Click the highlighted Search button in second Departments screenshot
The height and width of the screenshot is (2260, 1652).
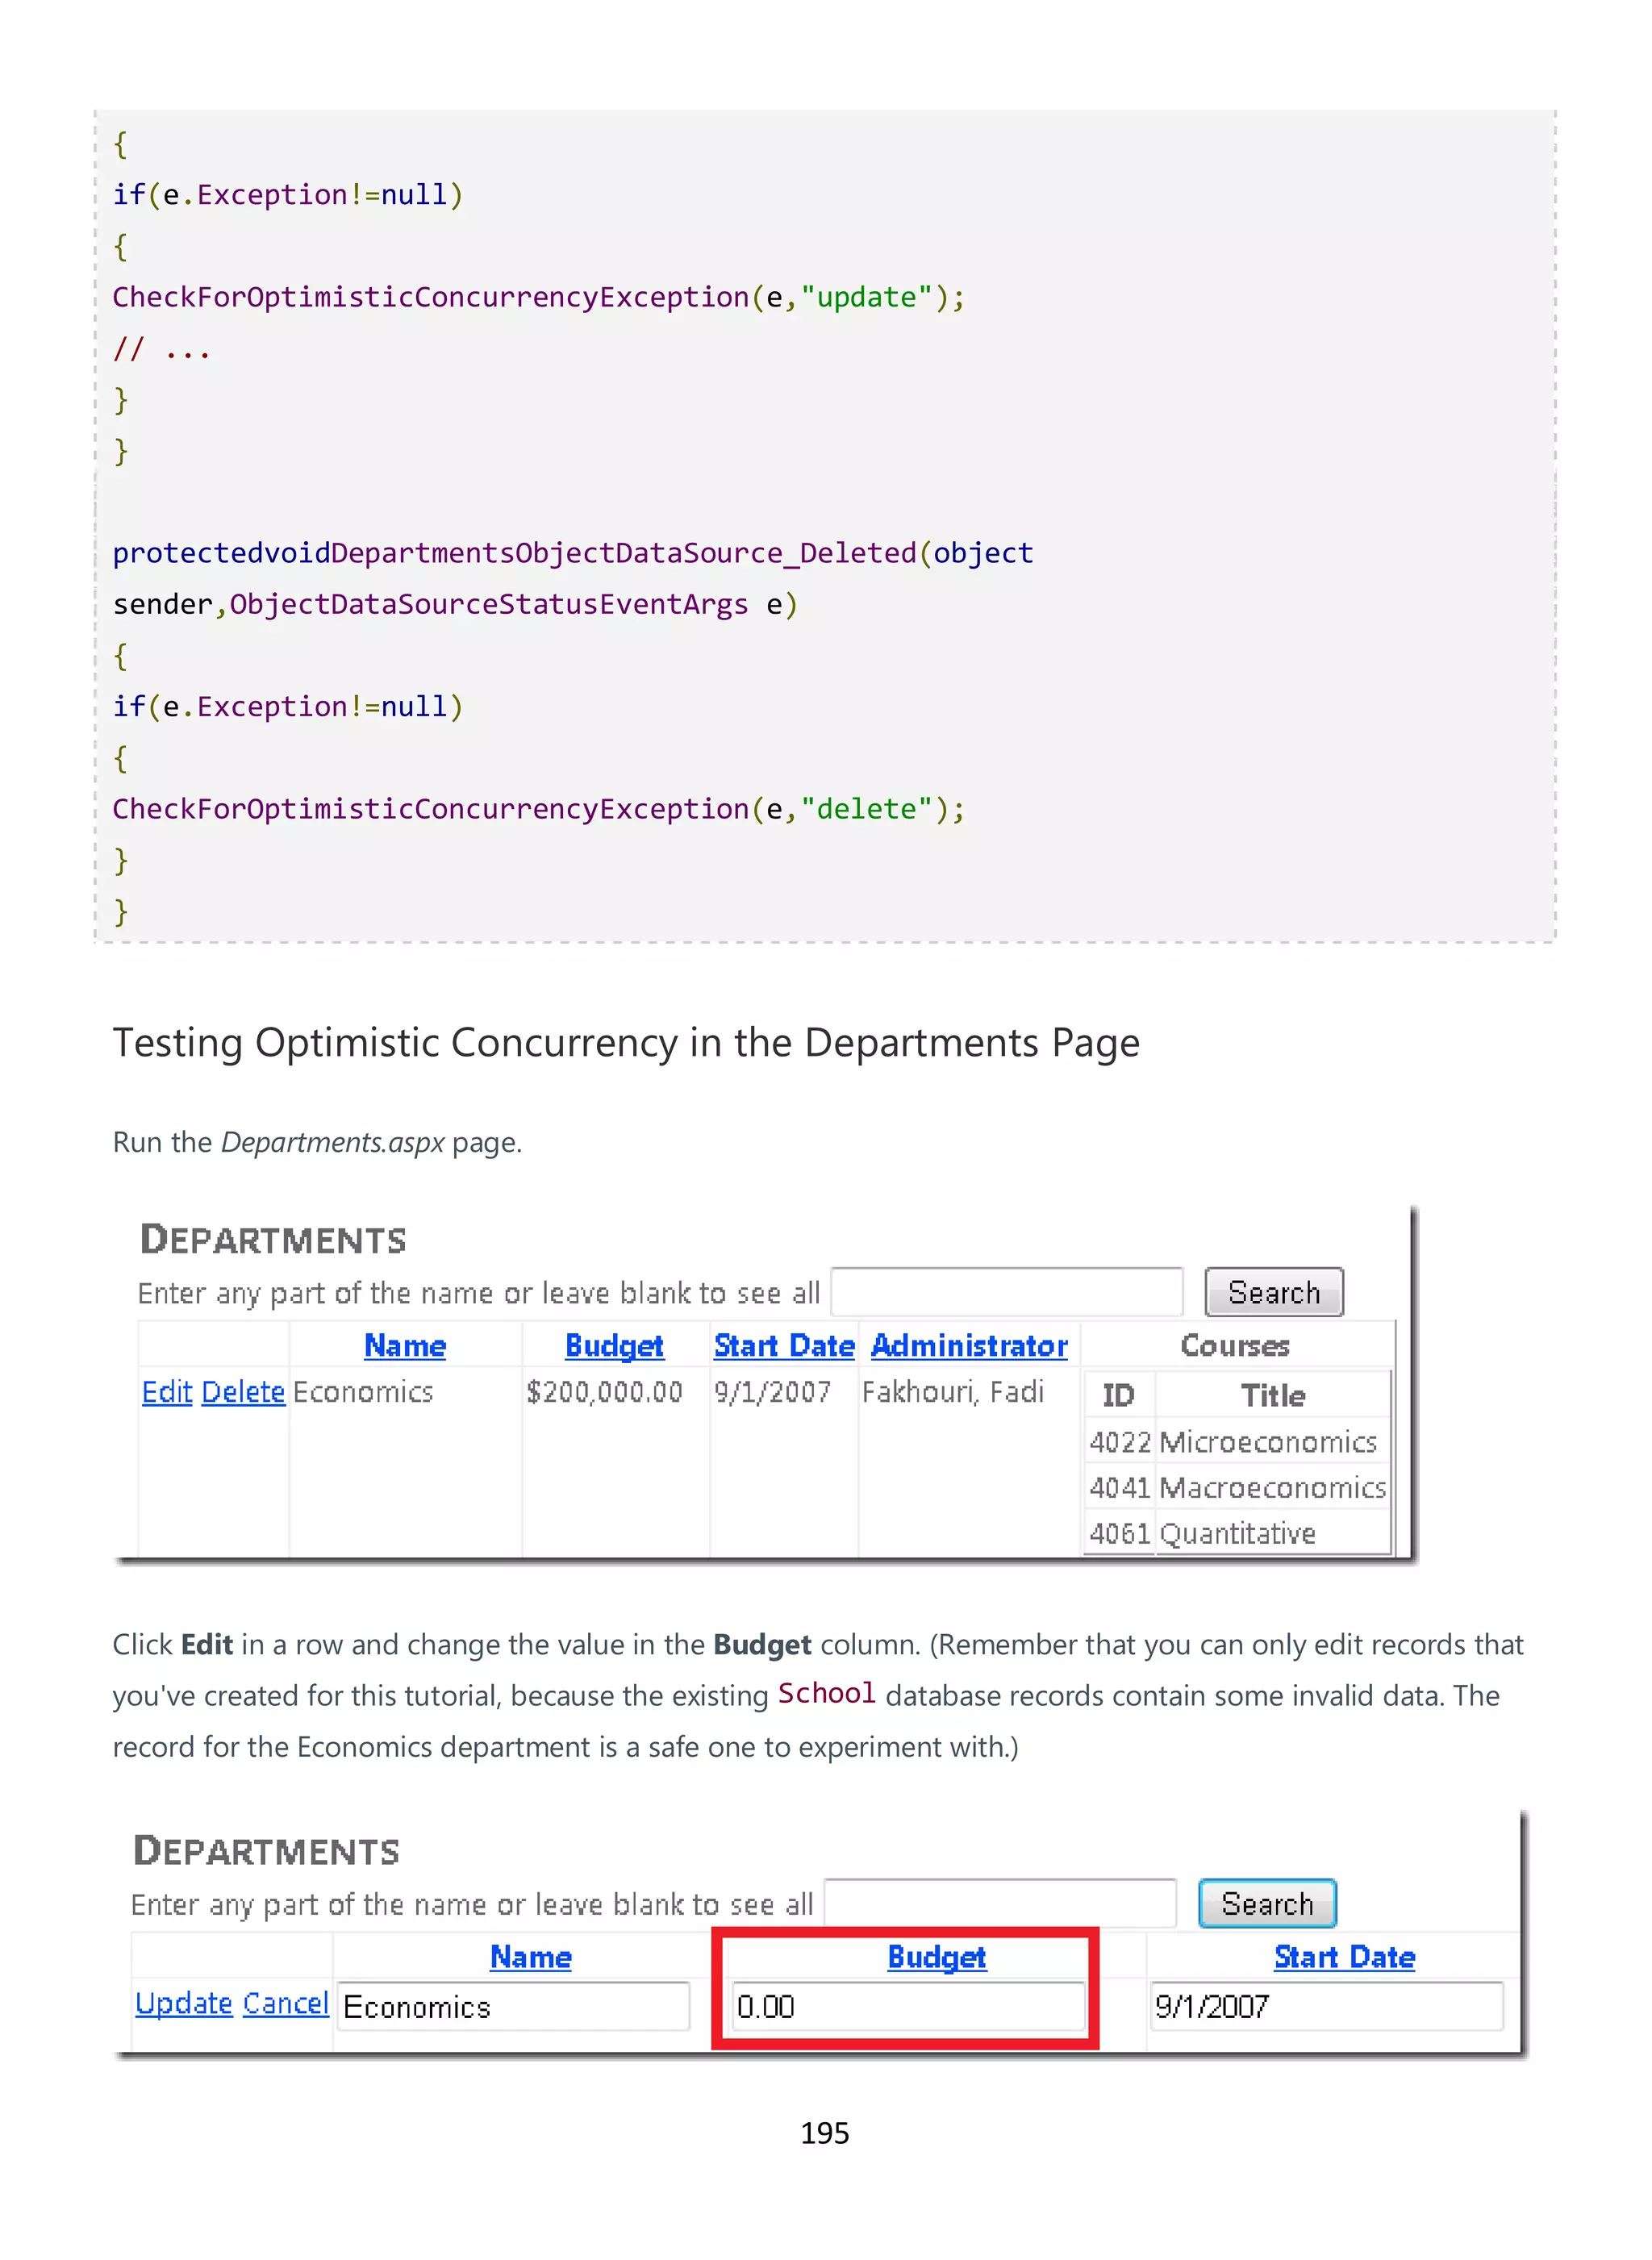[1267, 1903]
